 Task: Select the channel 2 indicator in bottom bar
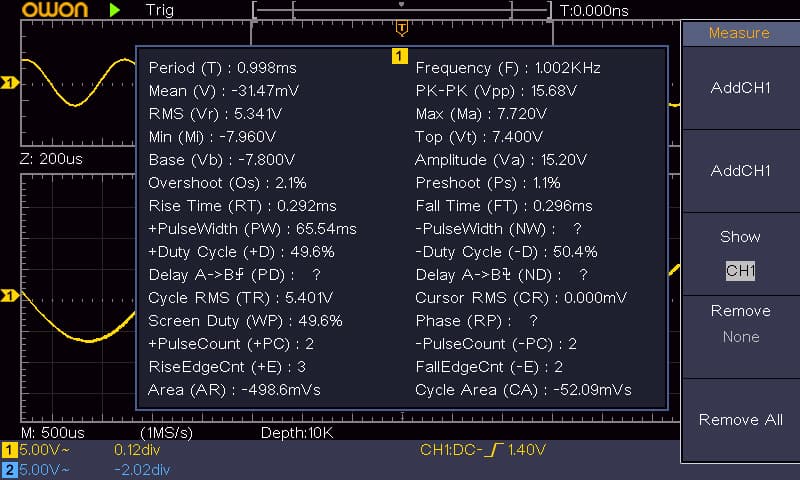pyautogui.click(x=10, y=470)
